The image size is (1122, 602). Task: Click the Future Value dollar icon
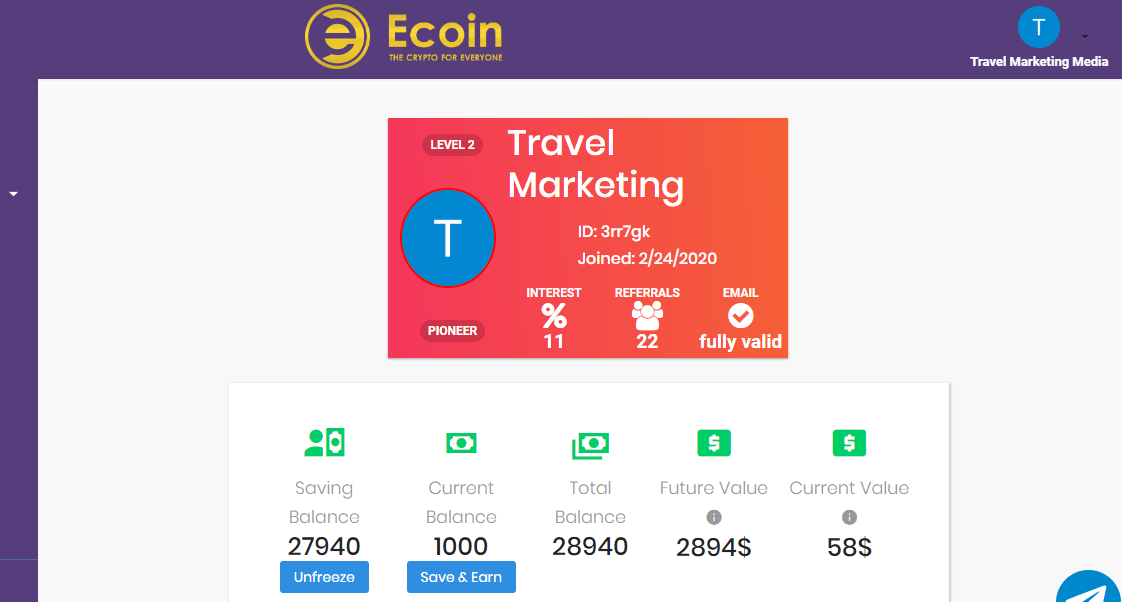(x=713, y=443)
